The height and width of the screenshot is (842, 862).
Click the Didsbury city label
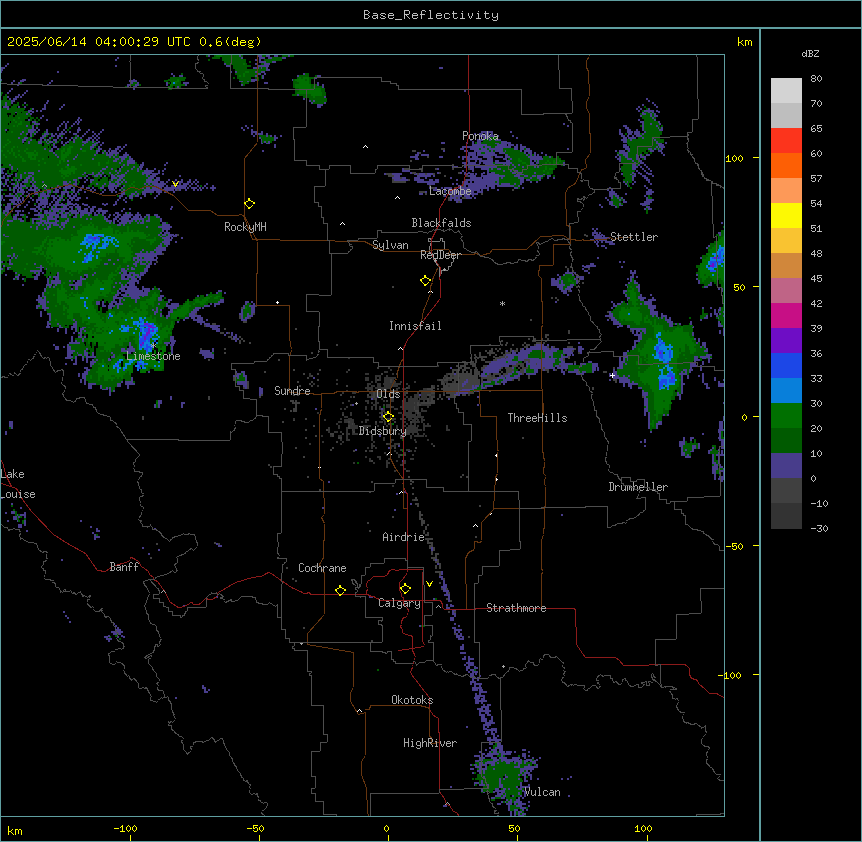coord(383,431)
